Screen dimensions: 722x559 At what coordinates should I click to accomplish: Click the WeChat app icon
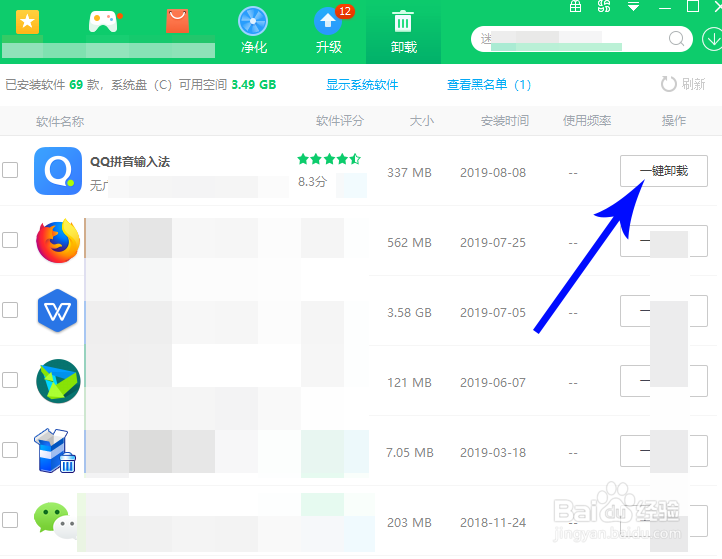(55, 521)
